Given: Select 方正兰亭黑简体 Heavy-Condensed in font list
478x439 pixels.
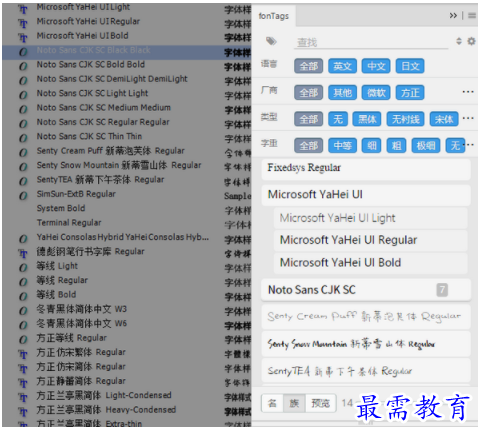Looking at the screenshot, I should [106, 410].
